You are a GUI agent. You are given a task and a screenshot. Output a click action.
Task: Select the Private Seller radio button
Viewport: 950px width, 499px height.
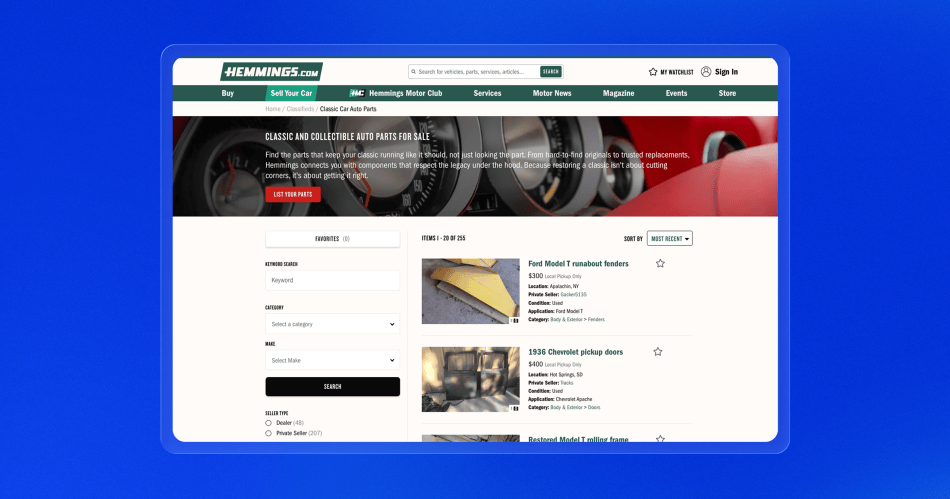268,433
